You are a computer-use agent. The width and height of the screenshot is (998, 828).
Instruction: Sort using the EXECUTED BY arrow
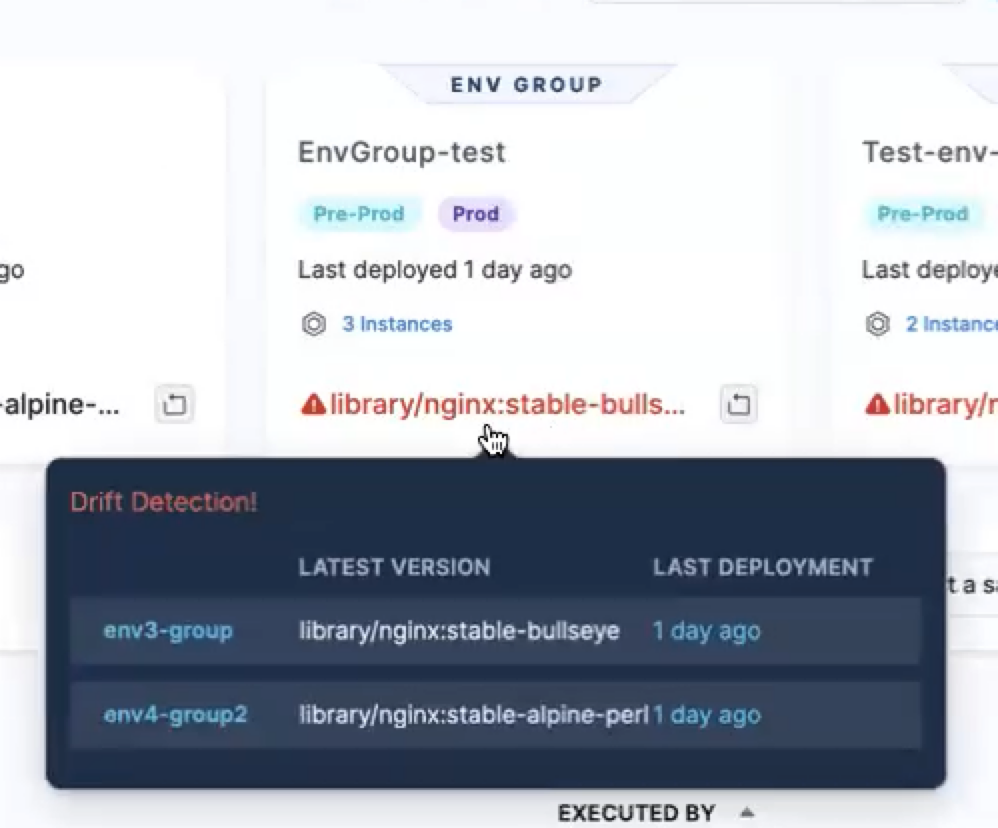click(x=746, y=812)
